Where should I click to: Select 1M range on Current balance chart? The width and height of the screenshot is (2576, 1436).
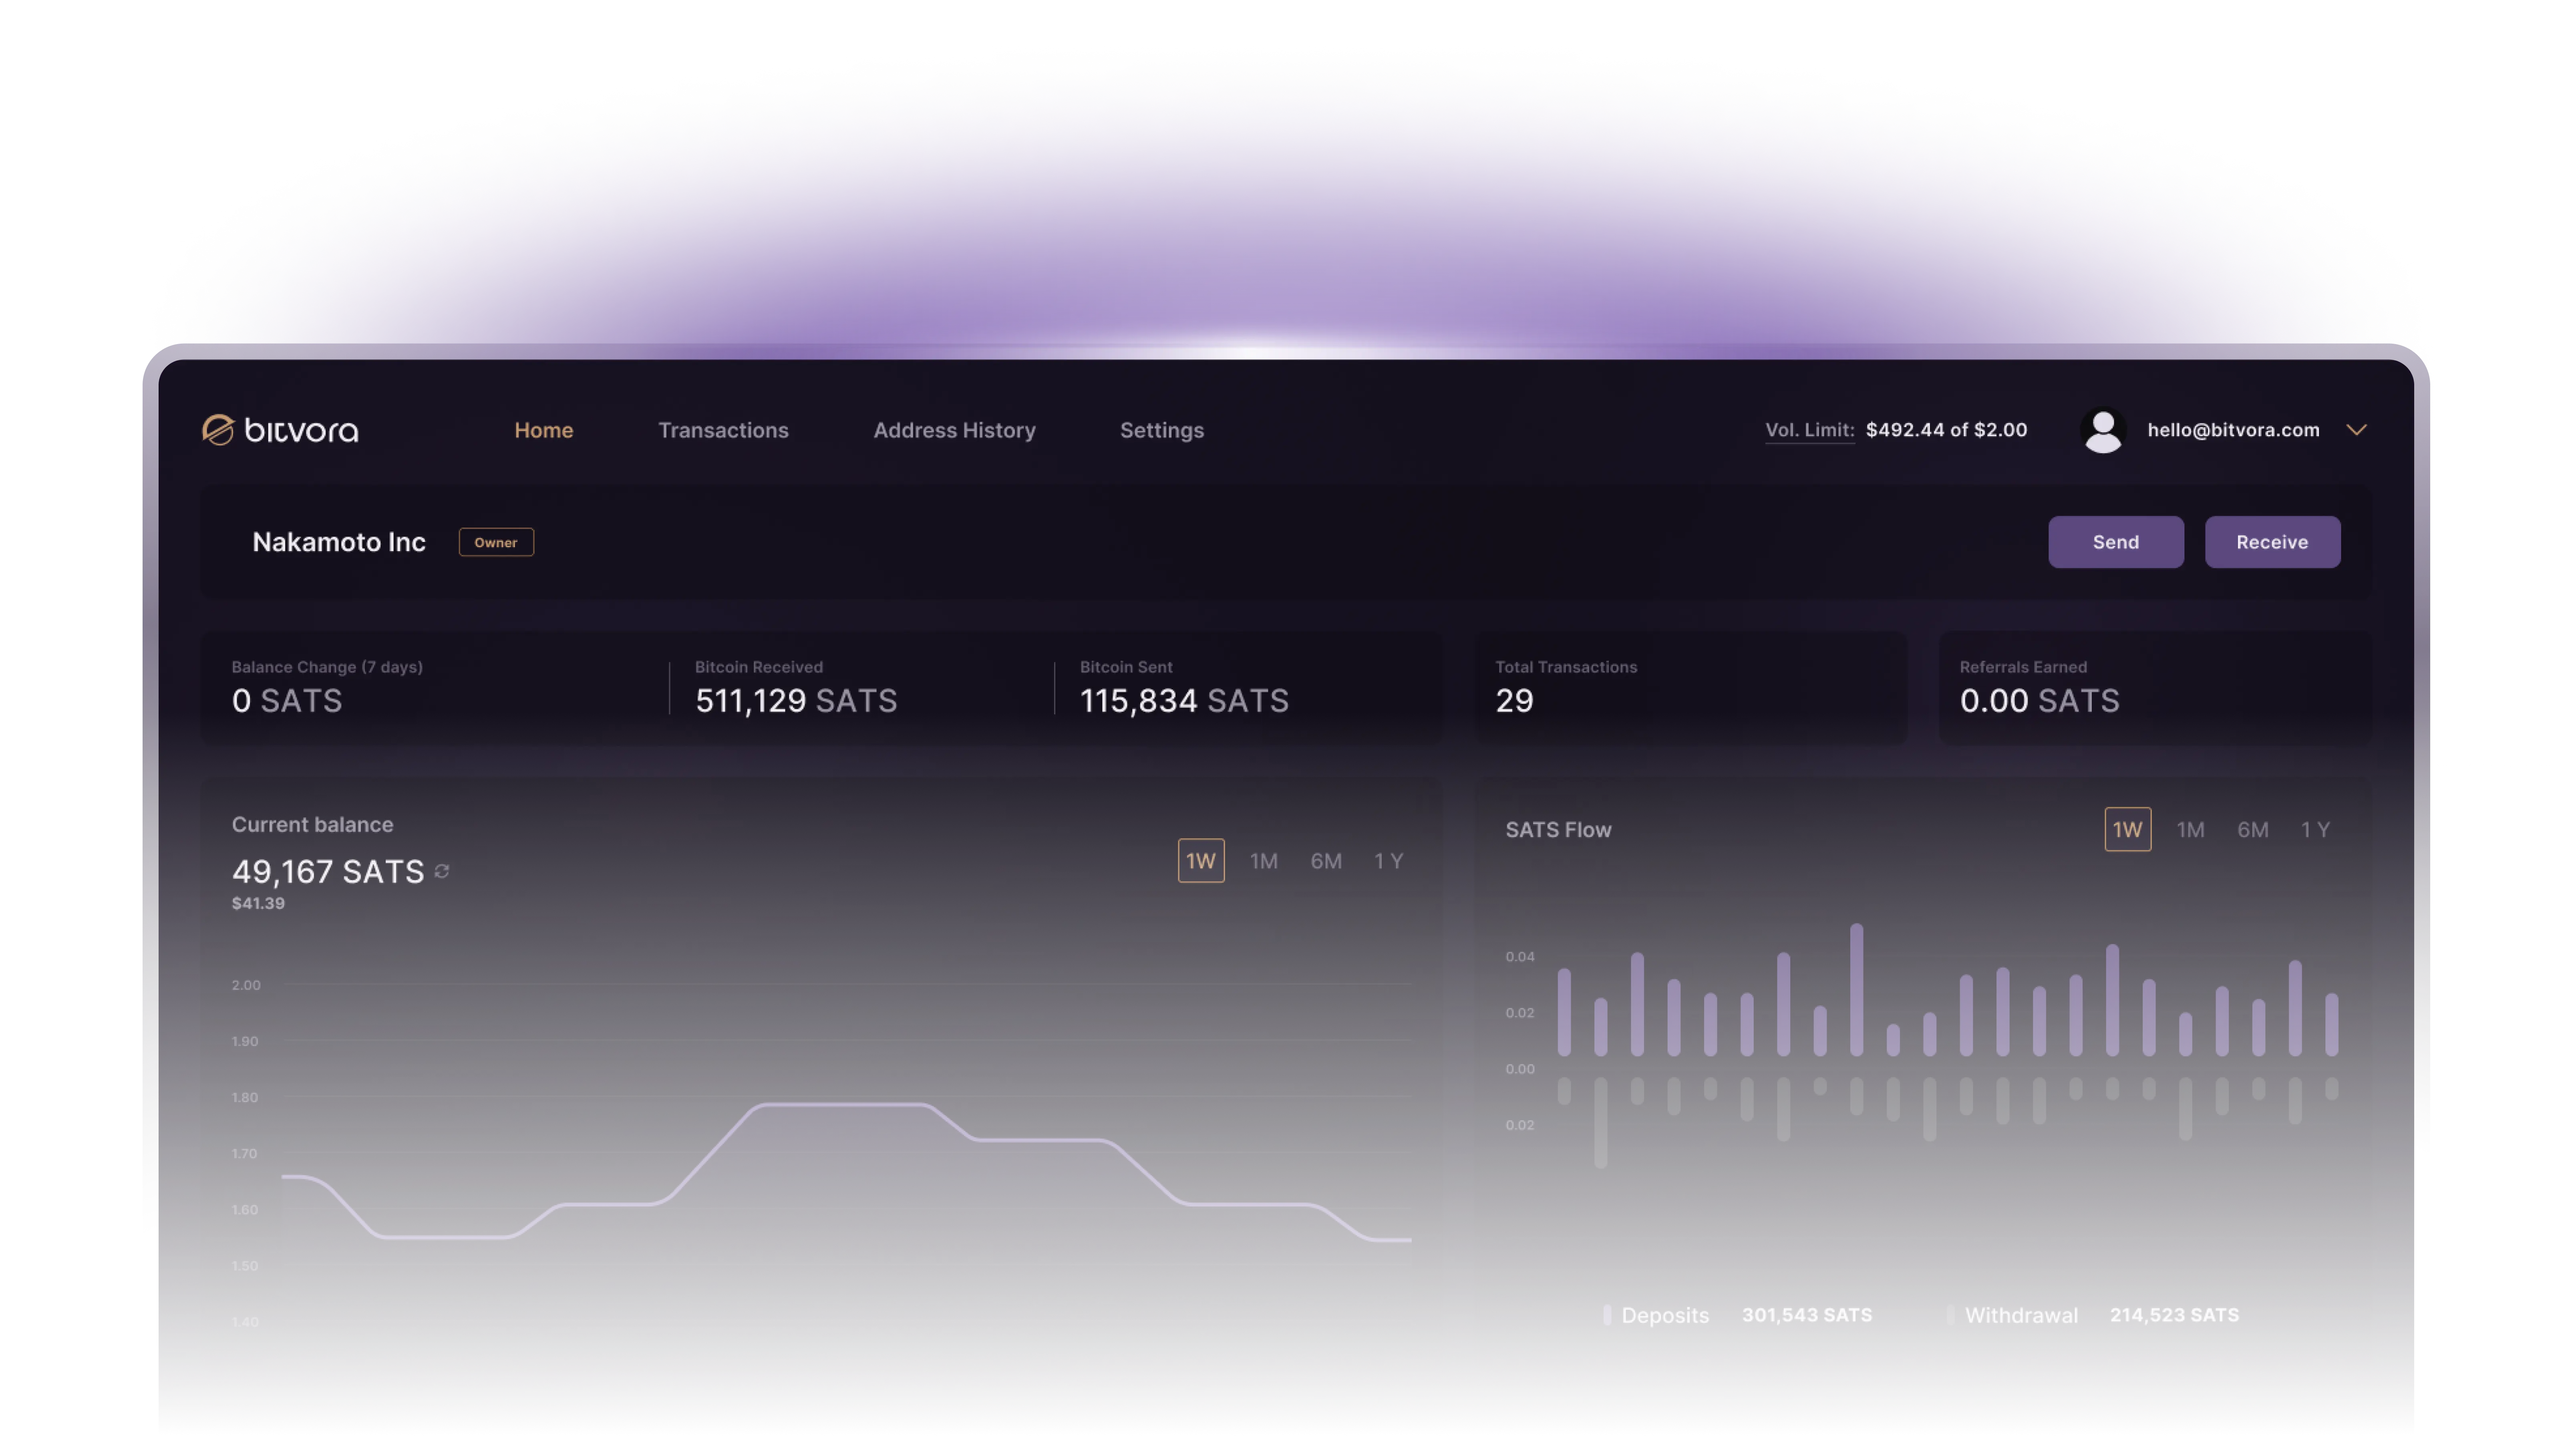pyautogui.click(x=1264, y=861)
